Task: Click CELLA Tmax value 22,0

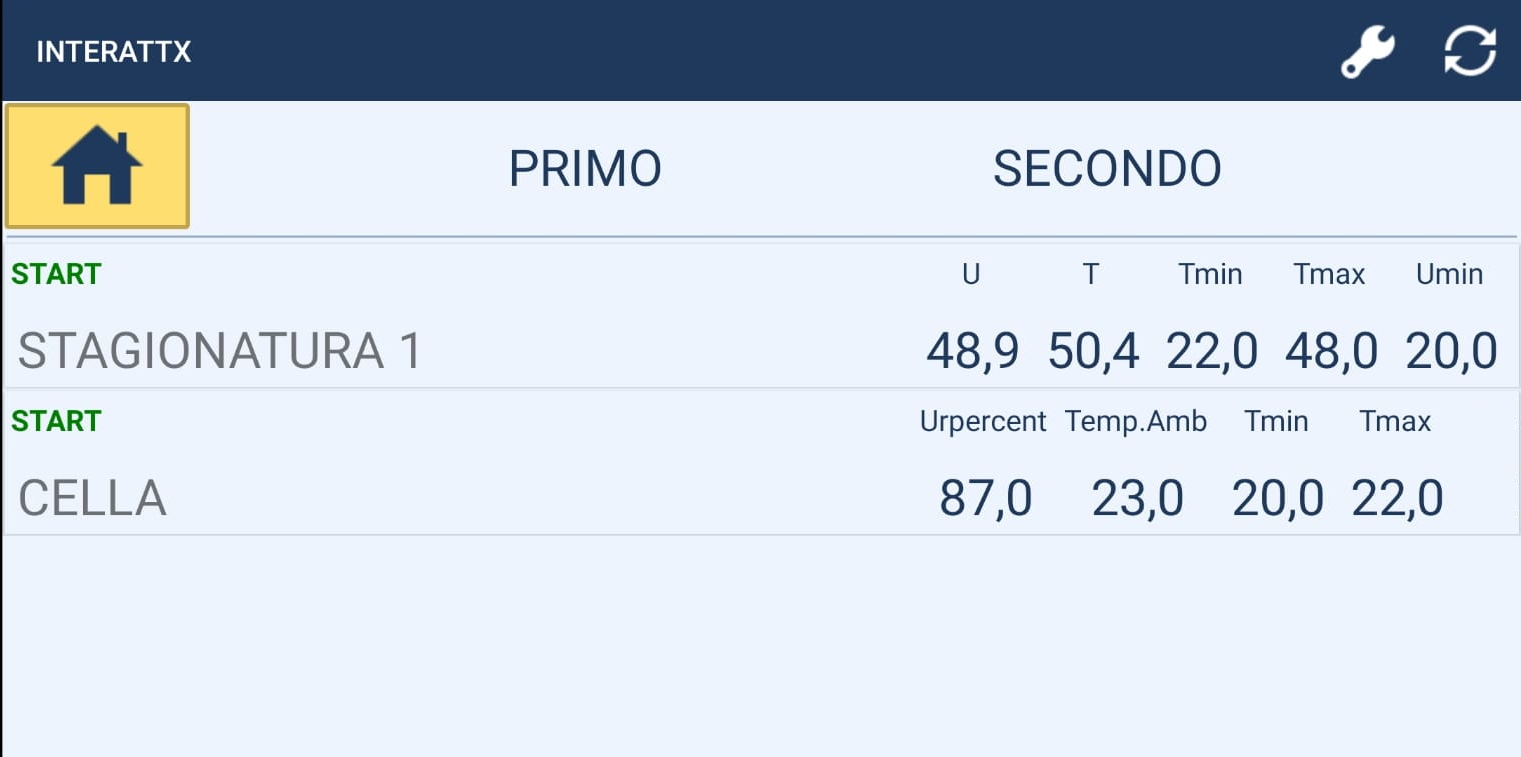Action: (1397, 498)
